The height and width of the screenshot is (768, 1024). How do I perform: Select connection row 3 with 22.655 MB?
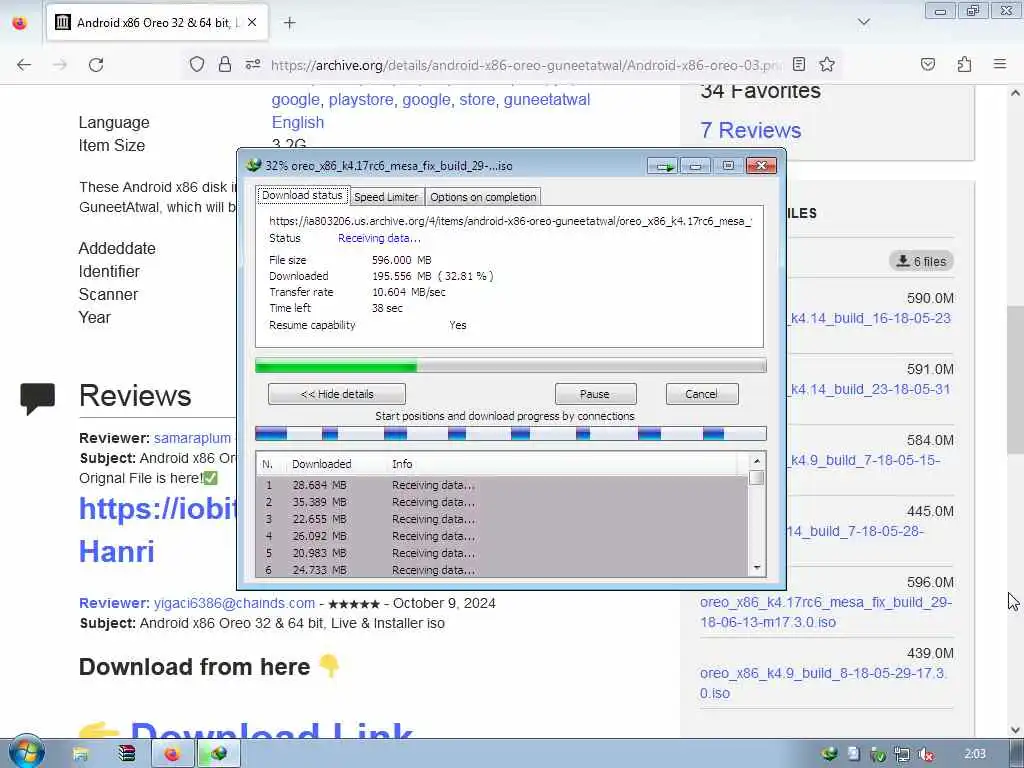(x=502, y=519)
